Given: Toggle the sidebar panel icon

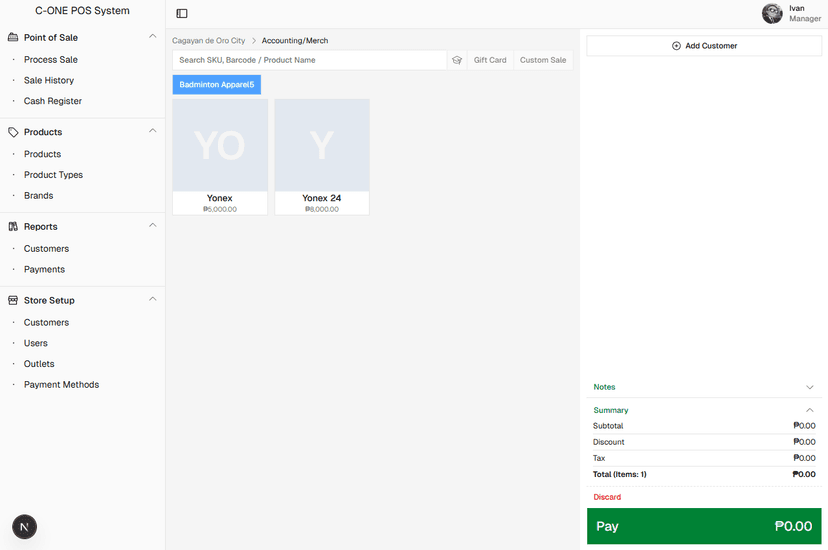Looking at the screenshot, I should point(182,13).
